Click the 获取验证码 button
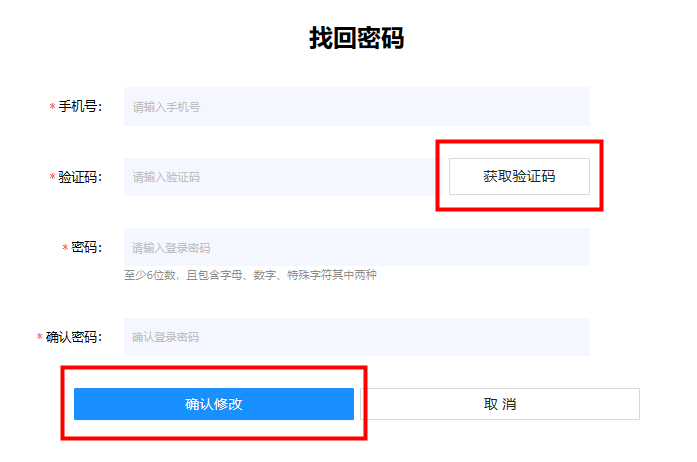 (519, 177)
